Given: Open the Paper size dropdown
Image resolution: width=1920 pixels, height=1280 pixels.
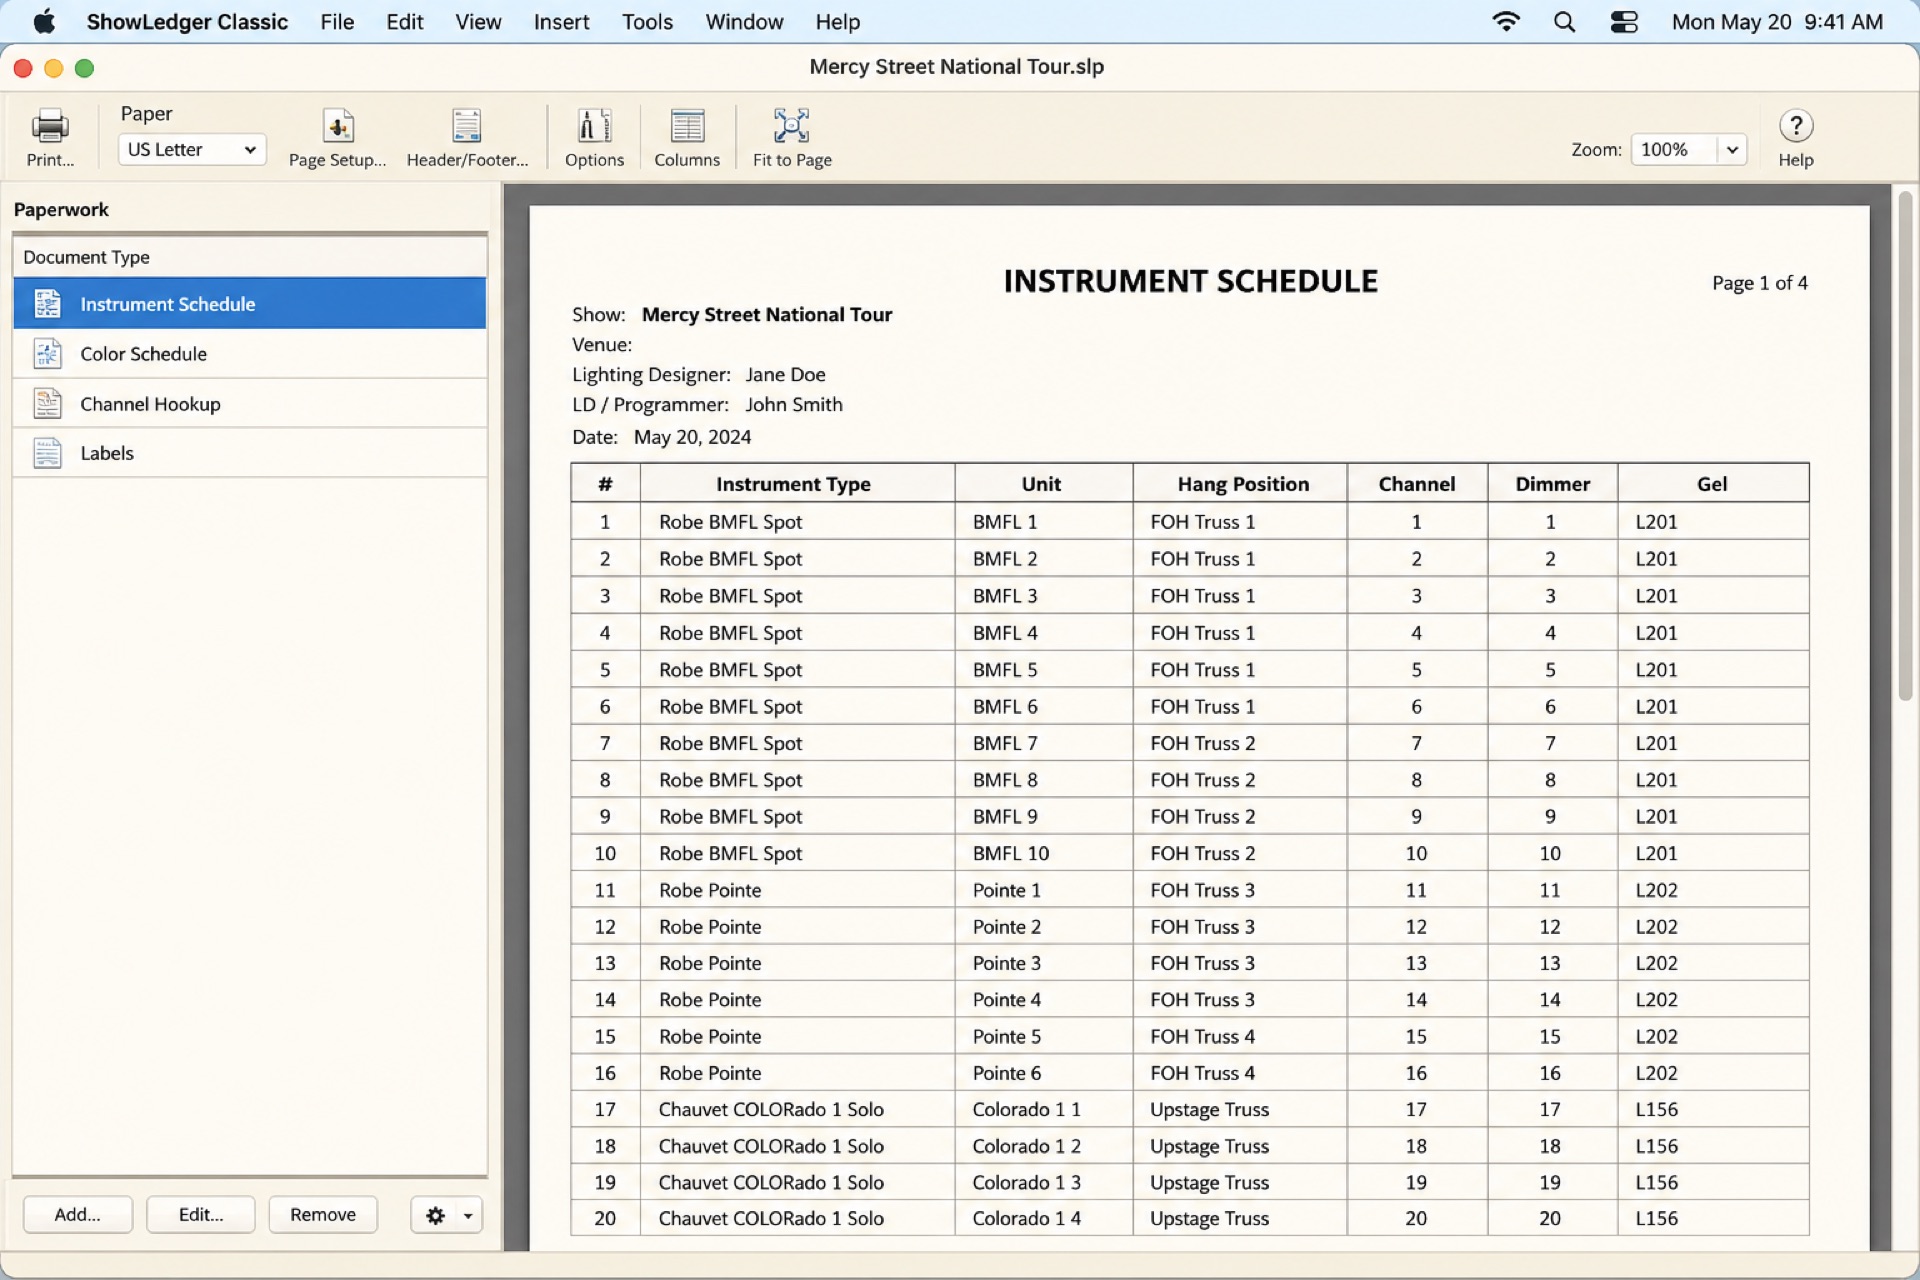Looking at the screenshot, I should 192,150.
